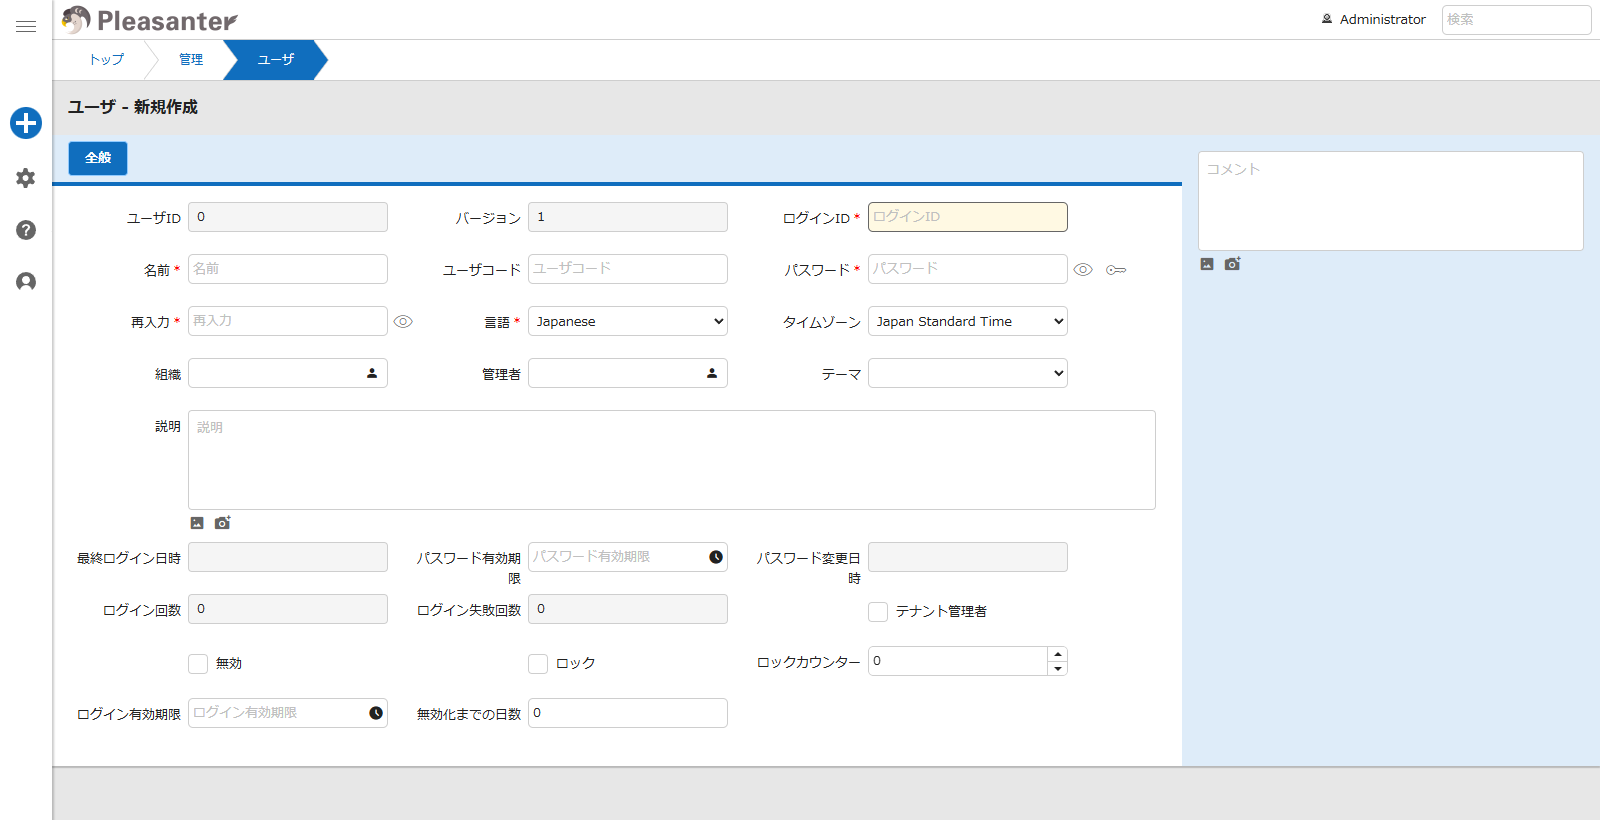Increase ロックカウンター with up arrow
1600x820 pixels.
point(1058,654)
